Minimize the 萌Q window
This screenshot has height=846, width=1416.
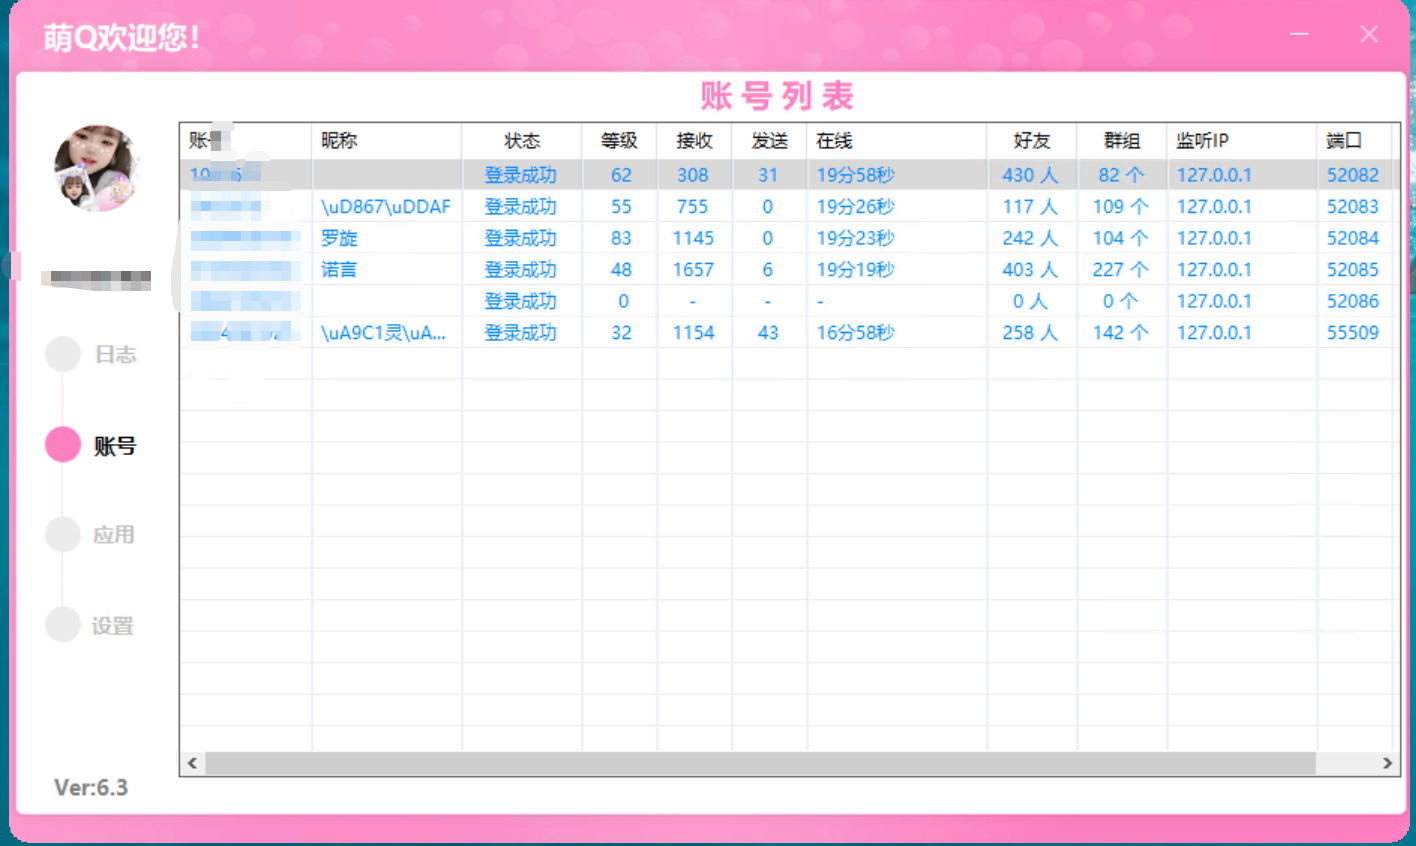(1299, 33)
